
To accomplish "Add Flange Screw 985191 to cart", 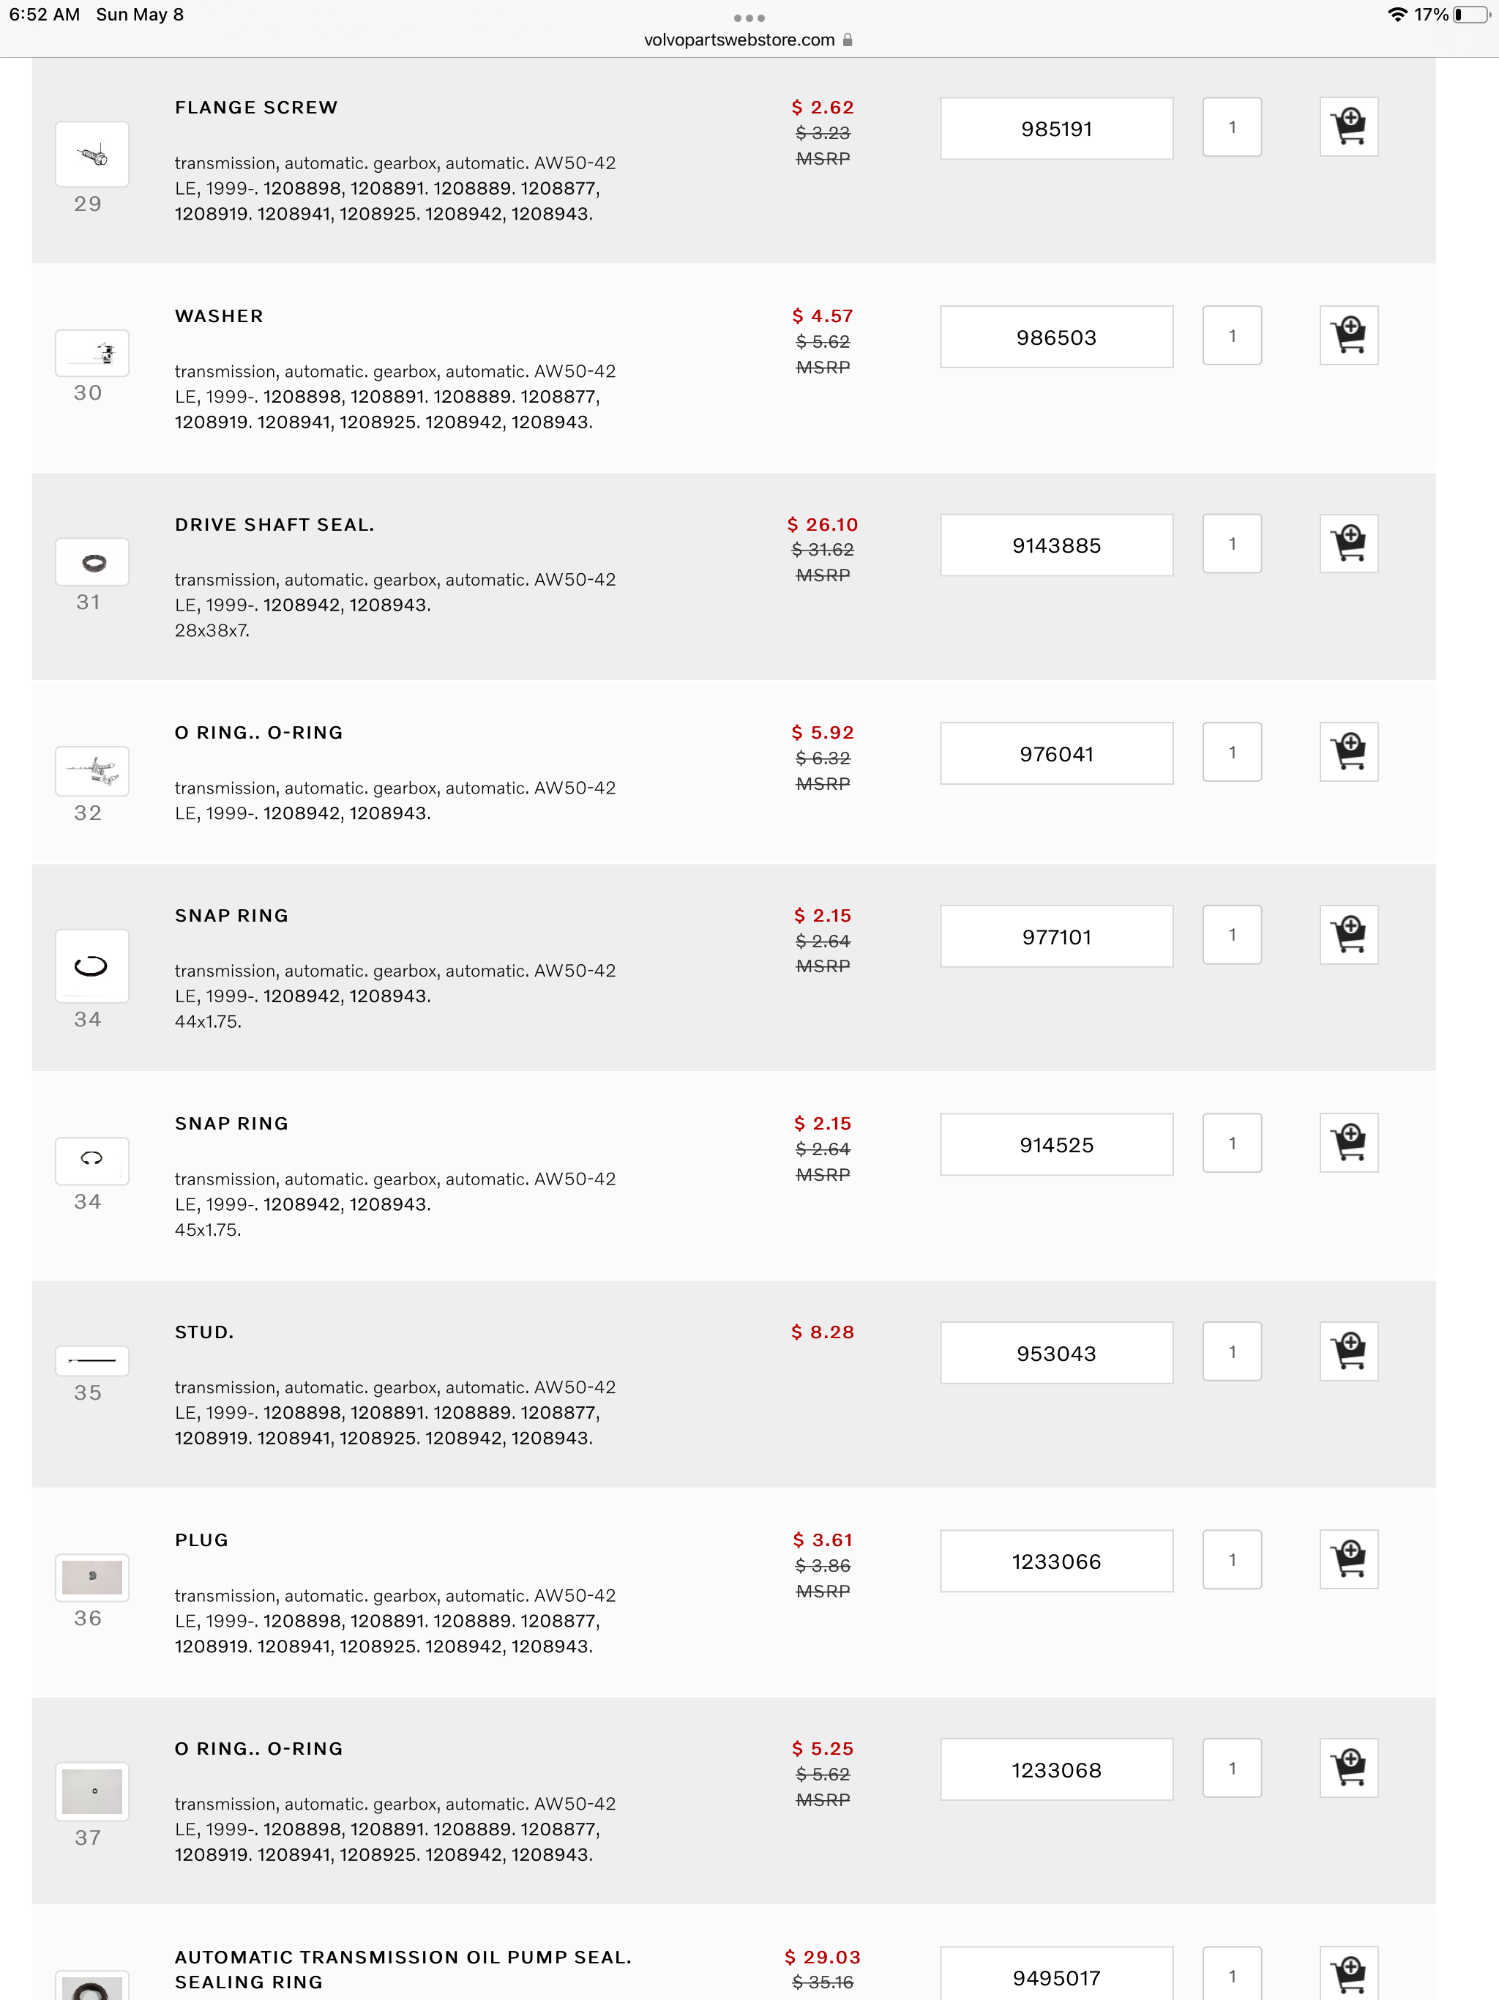I will click(x=1348, y=127).
